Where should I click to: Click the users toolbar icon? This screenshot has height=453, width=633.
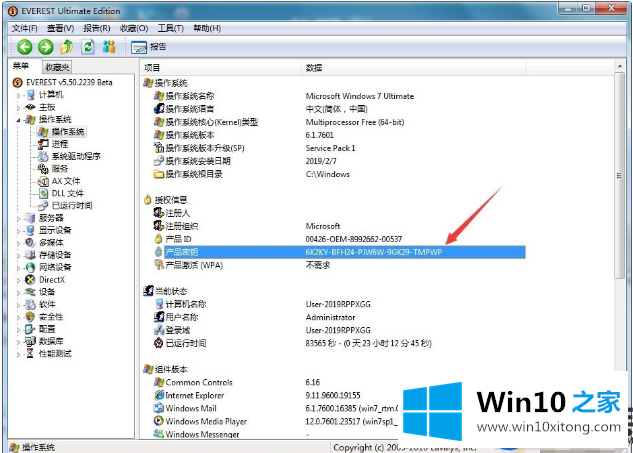(109, 47)
